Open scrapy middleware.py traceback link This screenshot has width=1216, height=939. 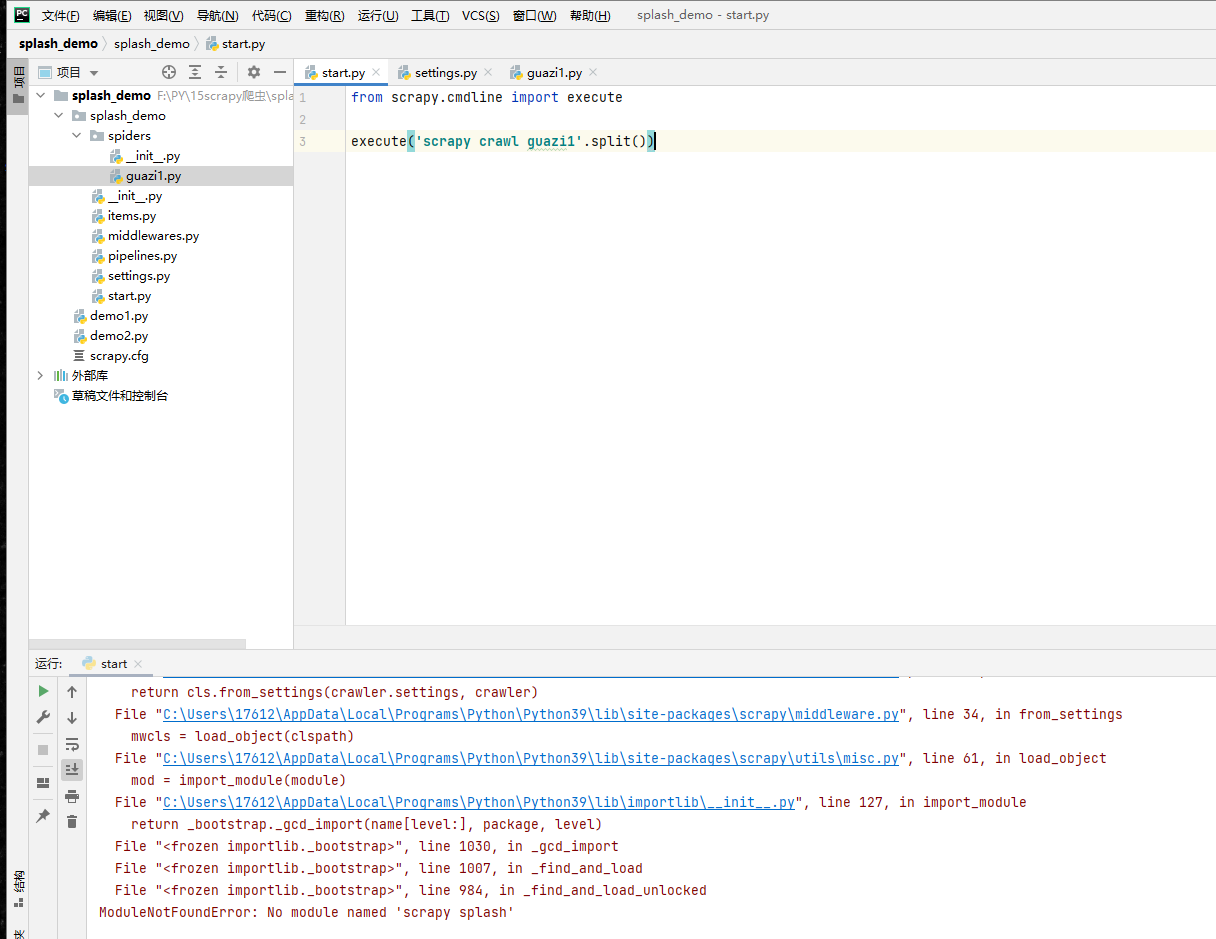point(531,714)
